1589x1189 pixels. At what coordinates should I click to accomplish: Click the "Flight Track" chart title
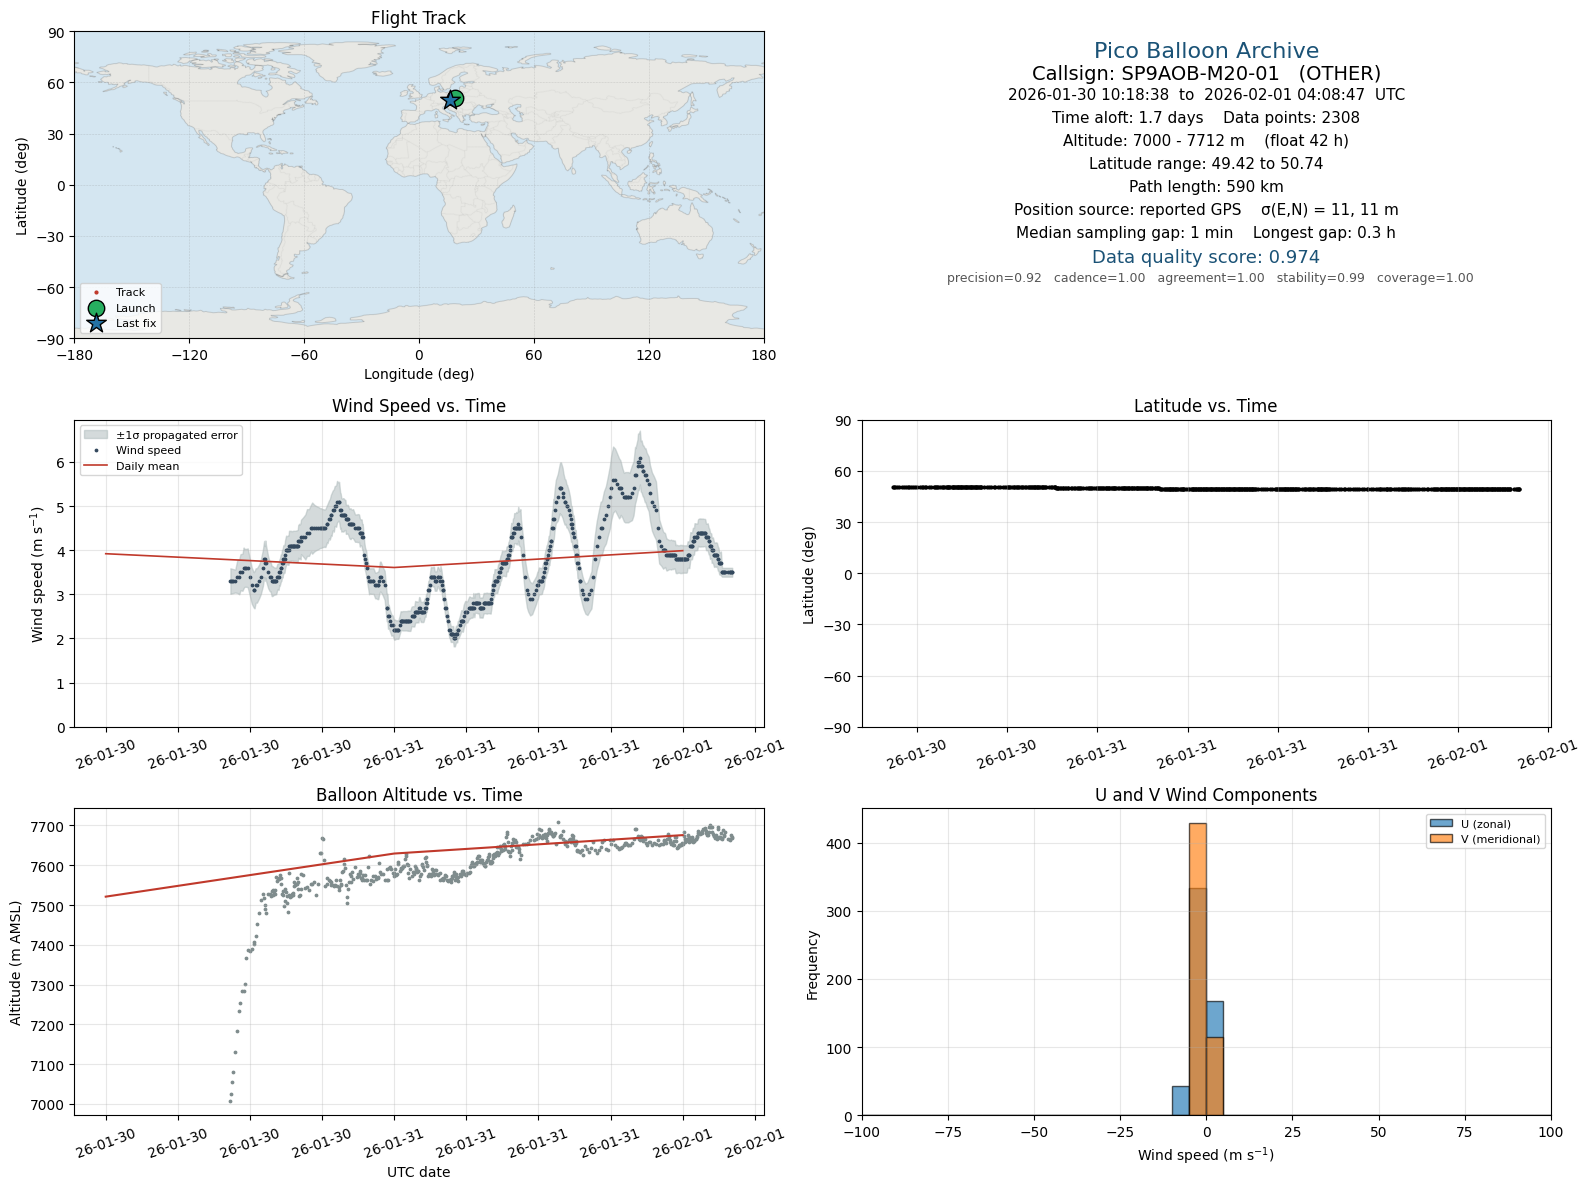pyautogui.click(x=418, y=18)
